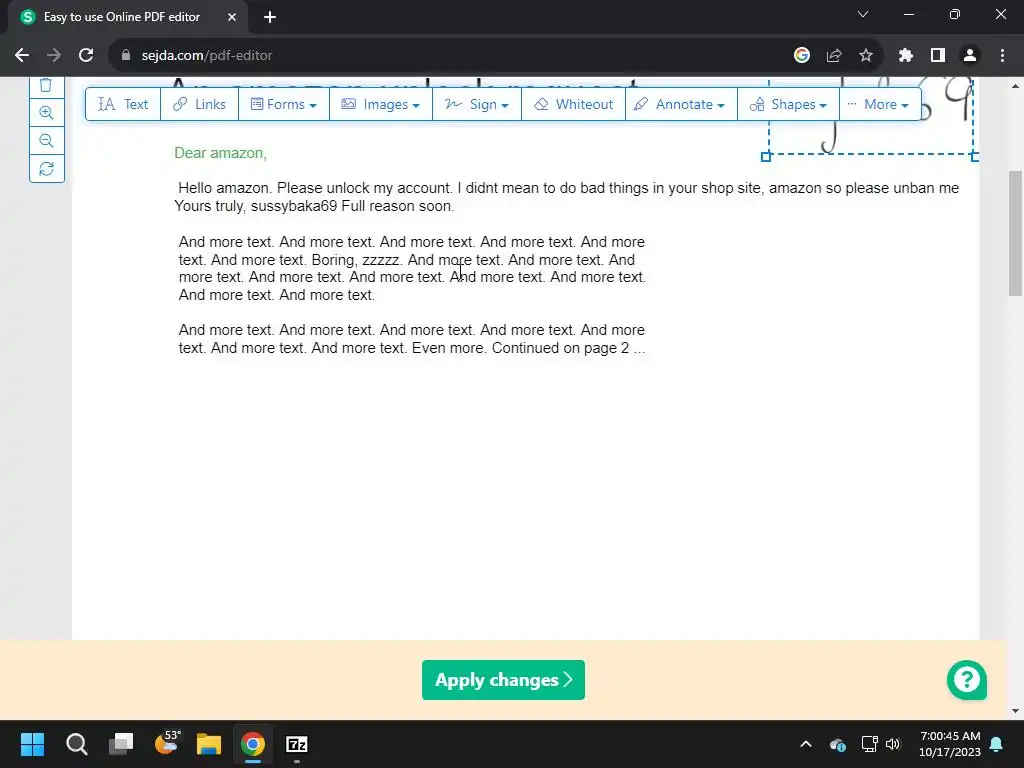Open Windows taskbar search
The image size is (1024, 768).
click(x=76, y=744)
